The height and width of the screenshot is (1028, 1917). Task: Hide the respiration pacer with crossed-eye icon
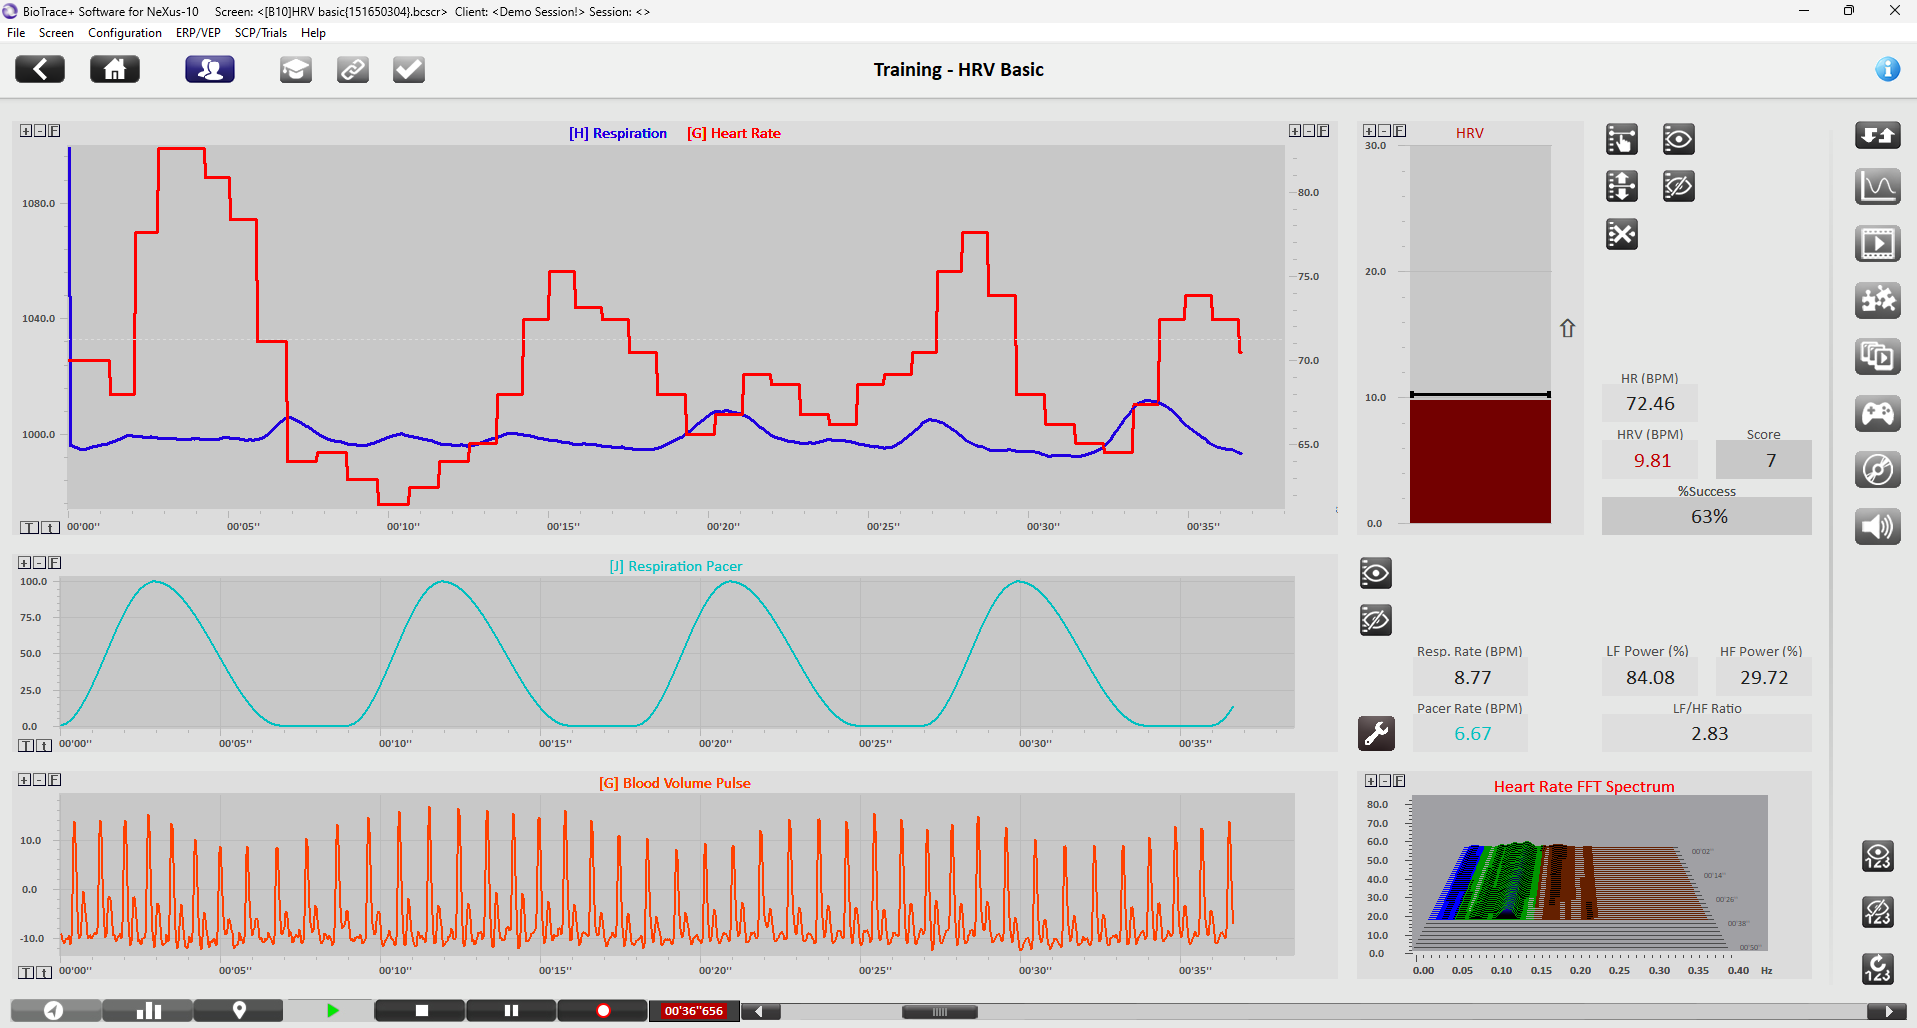[1376, 620]
